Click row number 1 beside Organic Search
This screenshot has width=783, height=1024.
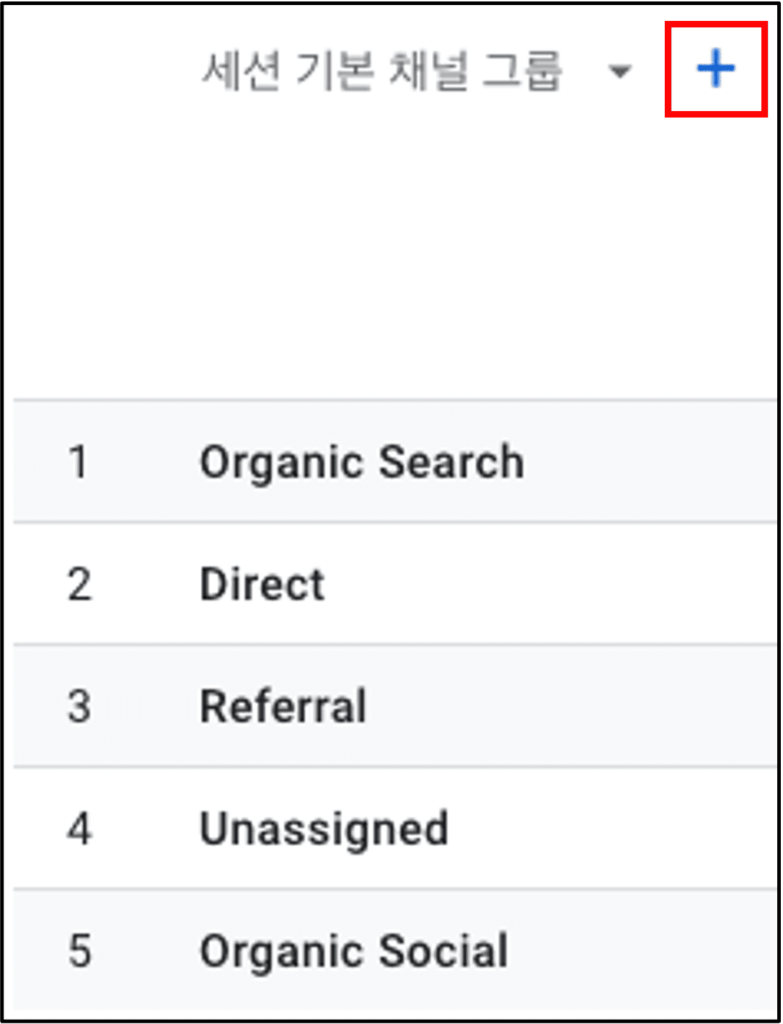(x=79, y=461)
